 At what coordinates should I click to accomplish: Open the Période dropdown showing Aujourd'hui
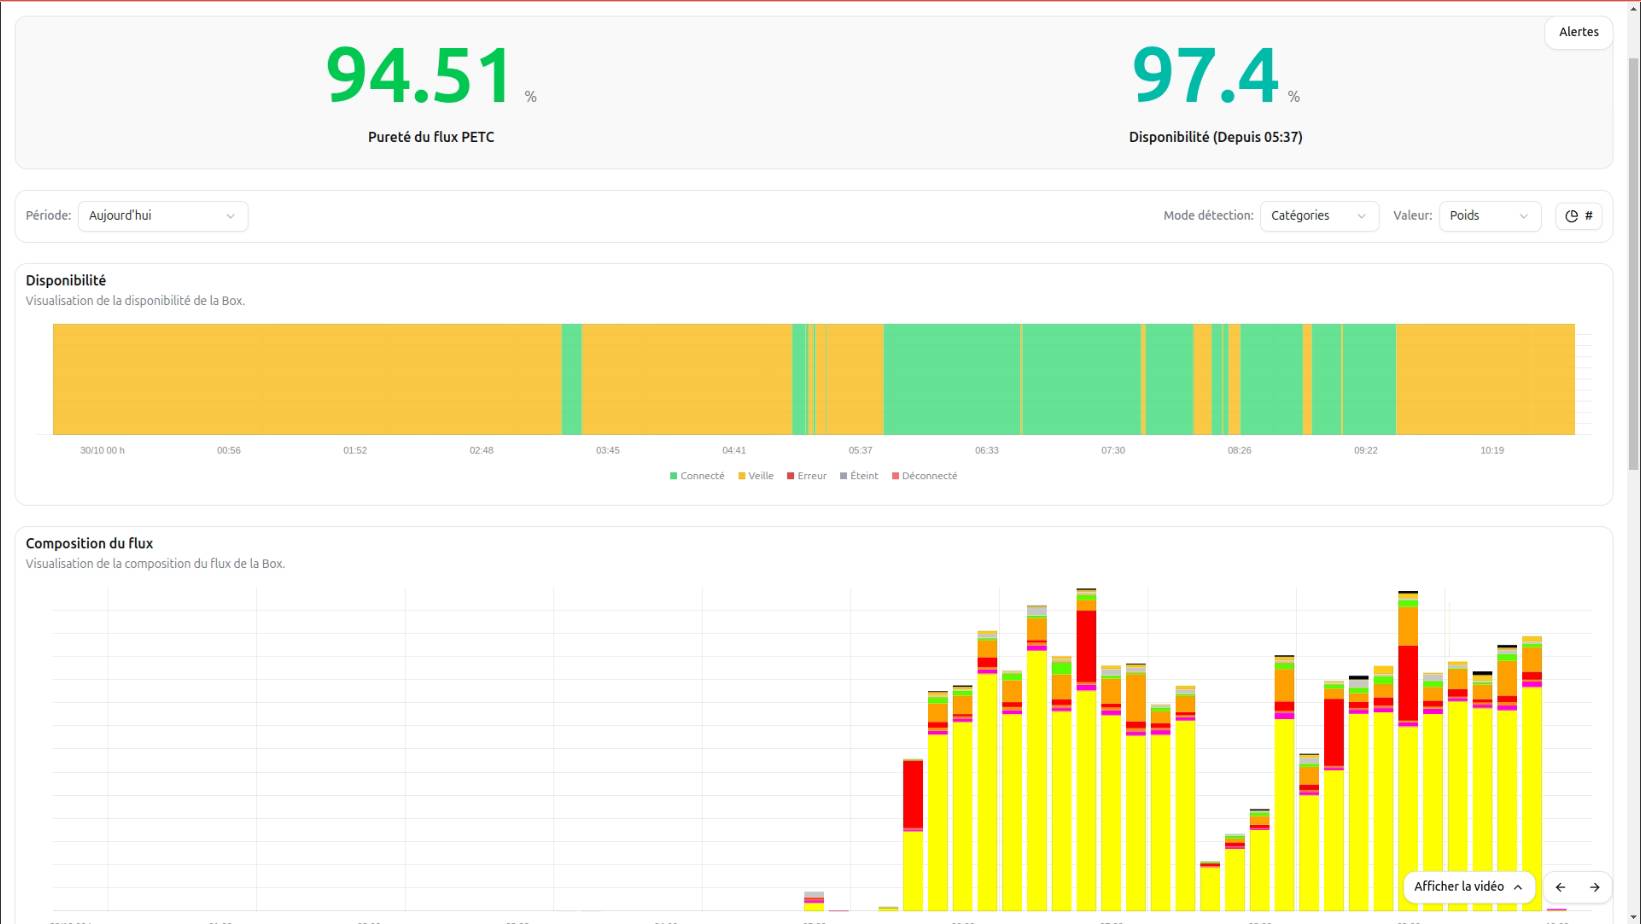click(162, 216)
